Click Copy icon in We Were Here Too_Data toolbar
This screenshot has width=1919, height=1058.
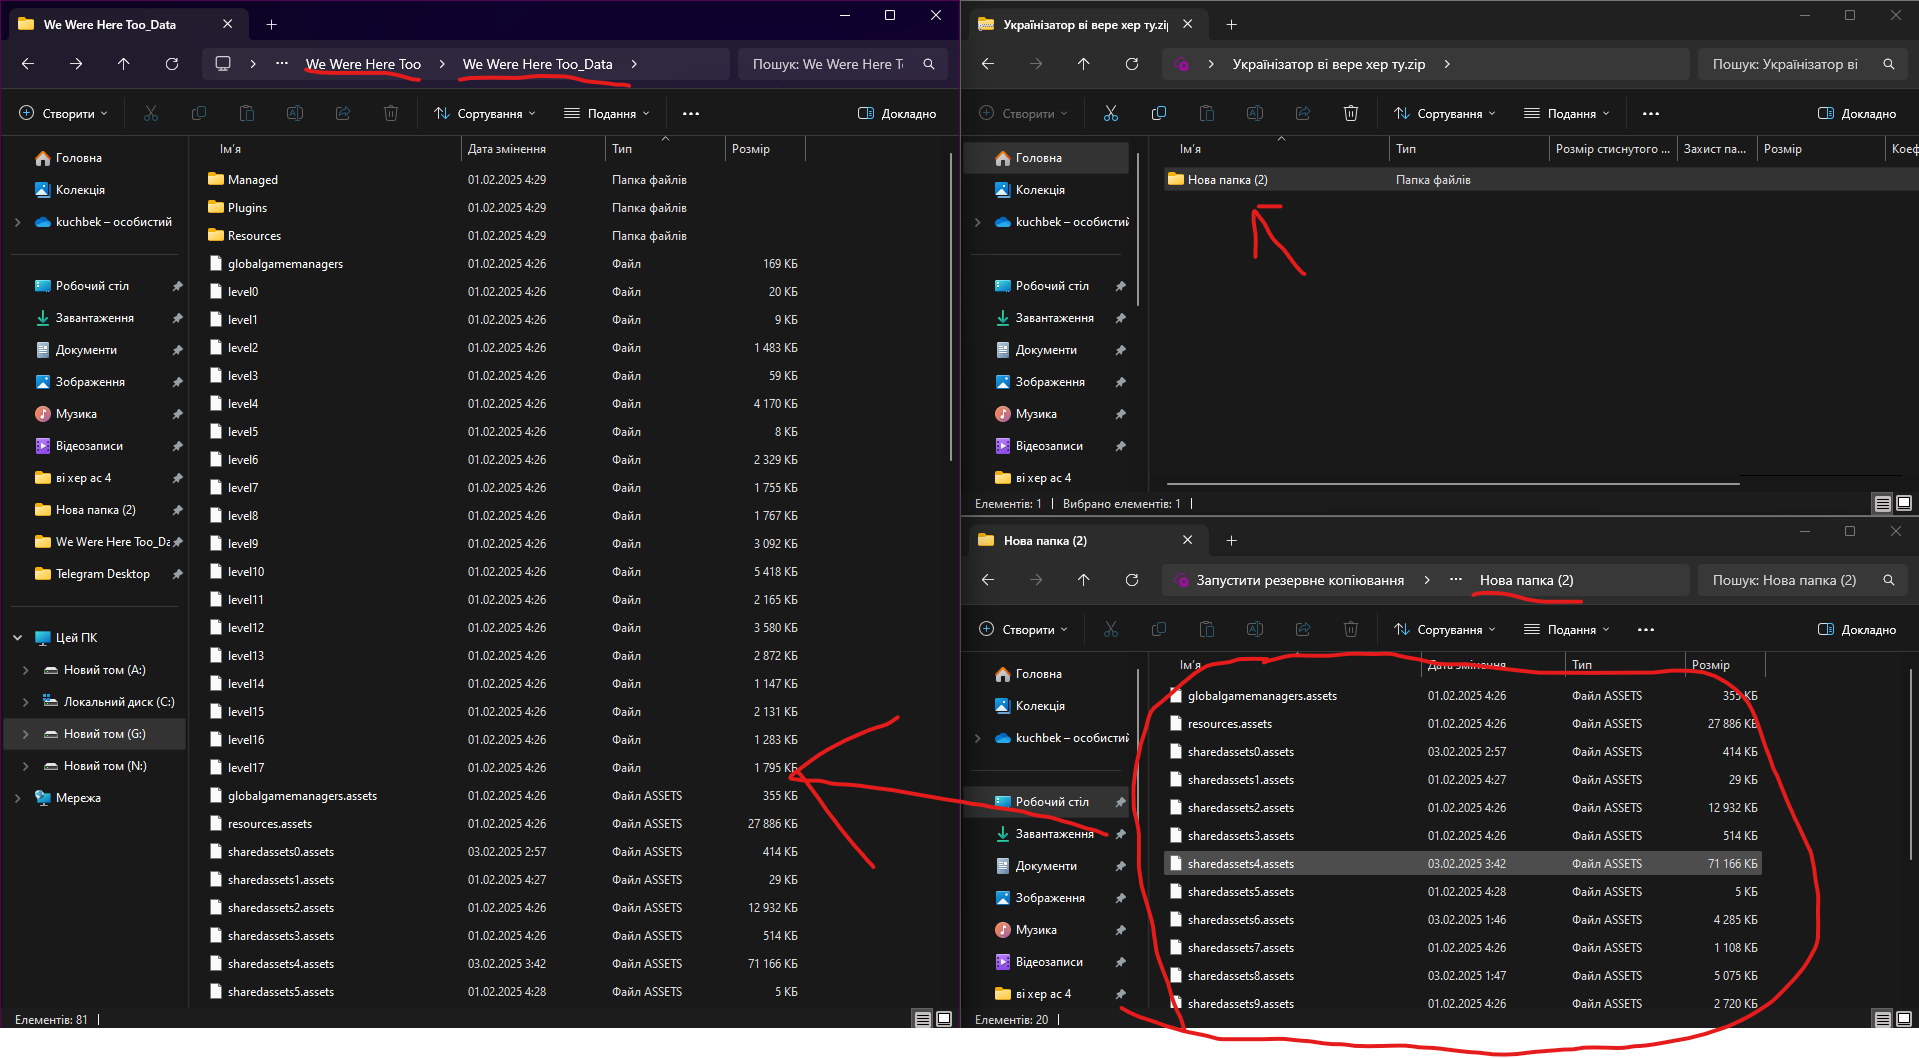(199, 114)
